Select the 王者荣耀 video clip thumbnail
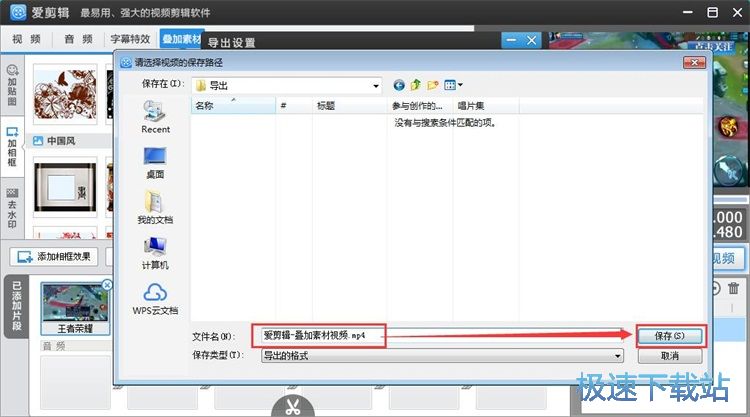The image size is (750, 417). point(75,308)
